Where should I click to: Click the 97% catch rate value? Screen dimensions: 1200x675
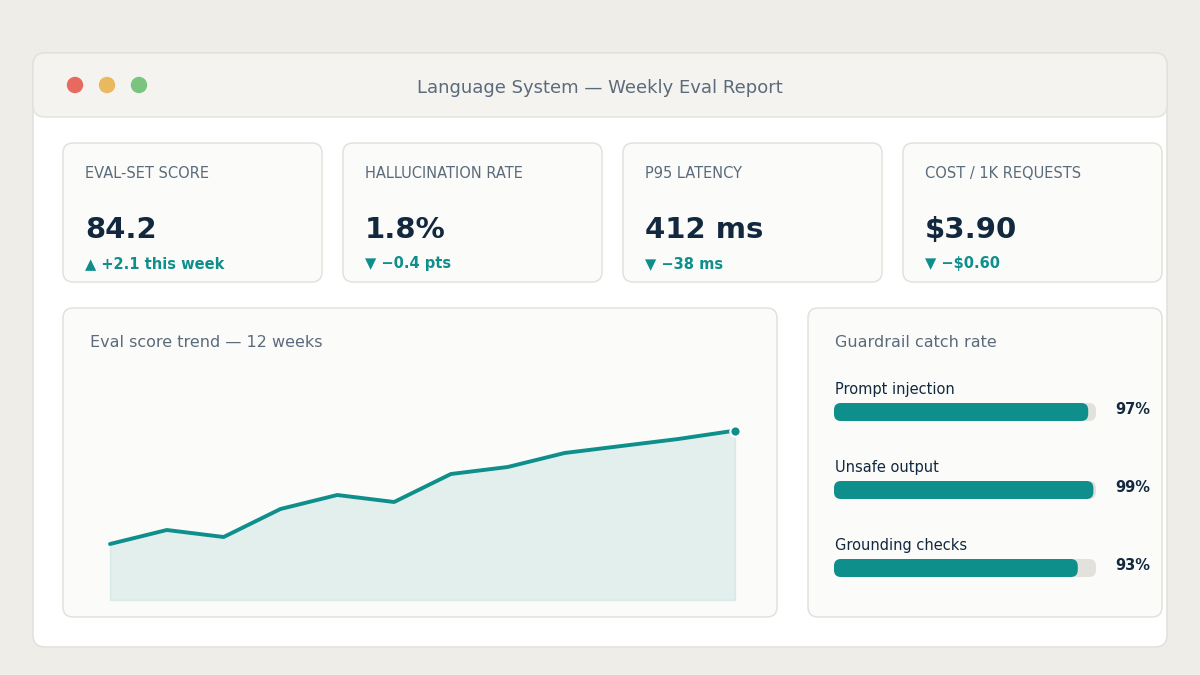pos(1132,409)
